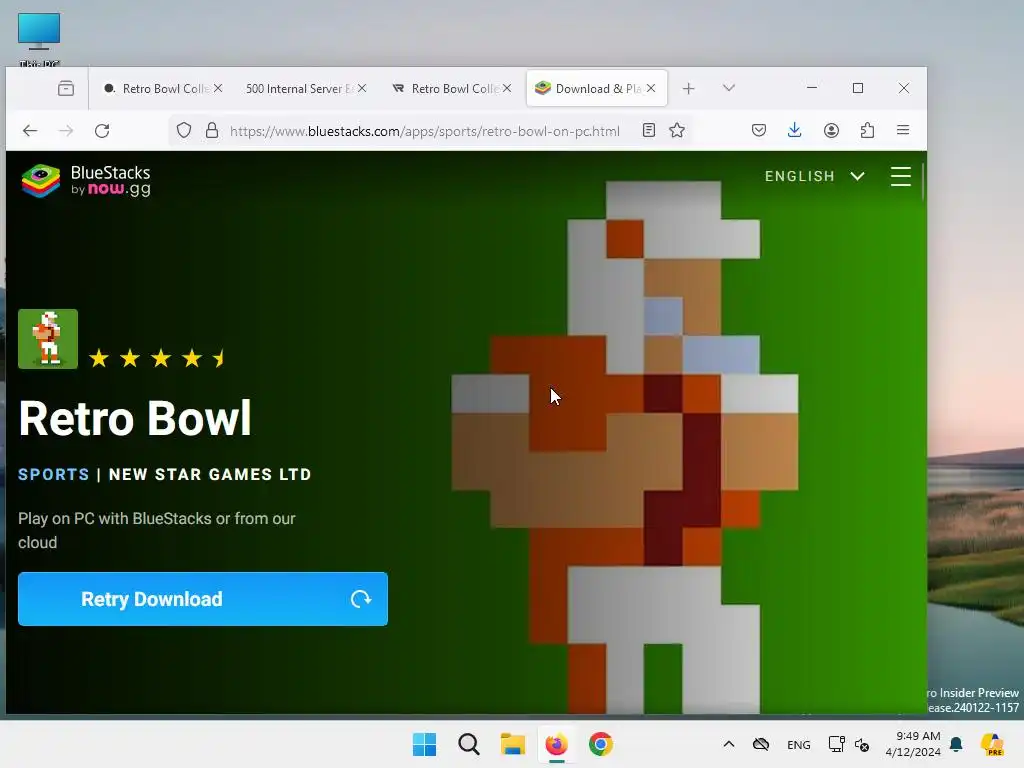Open network status tray icon
1024x768 pixels.
(837, 744)
